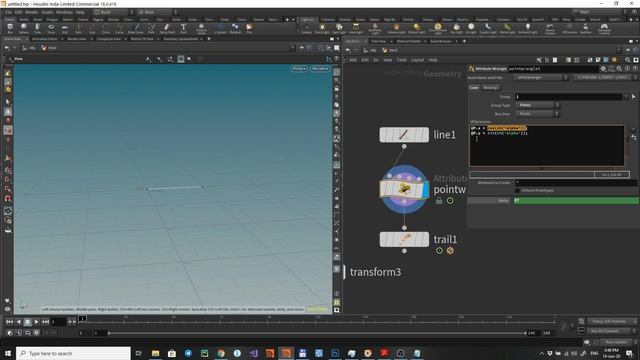Screen dimensions: 640x360
Task: Open parameter gear menu for Attribute Wrangle
Action: click(603, 69)
